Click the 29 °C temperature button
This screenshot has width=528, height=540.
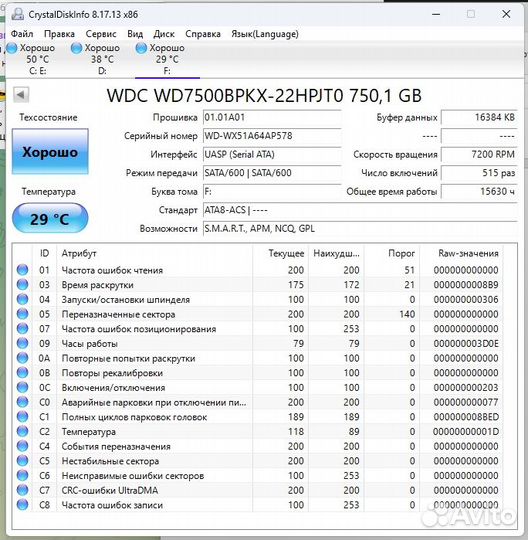pos(50,218)
